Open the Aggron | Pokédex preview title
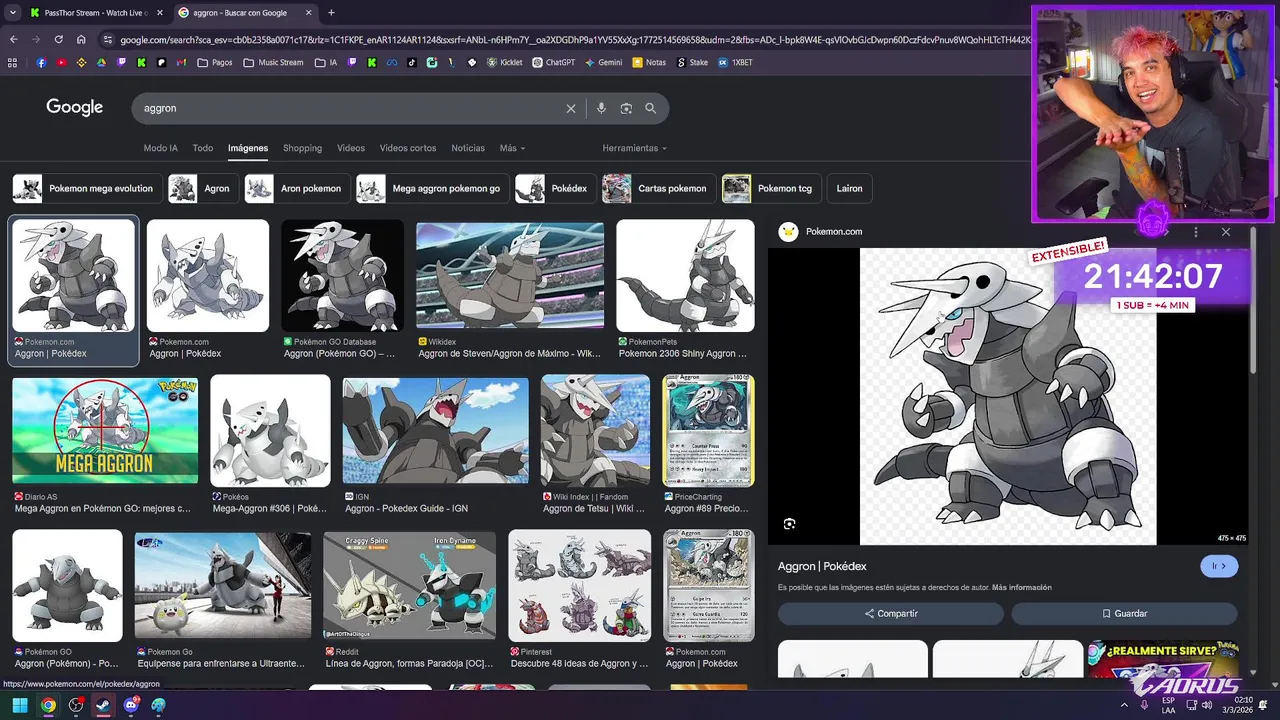 [822, 566]
